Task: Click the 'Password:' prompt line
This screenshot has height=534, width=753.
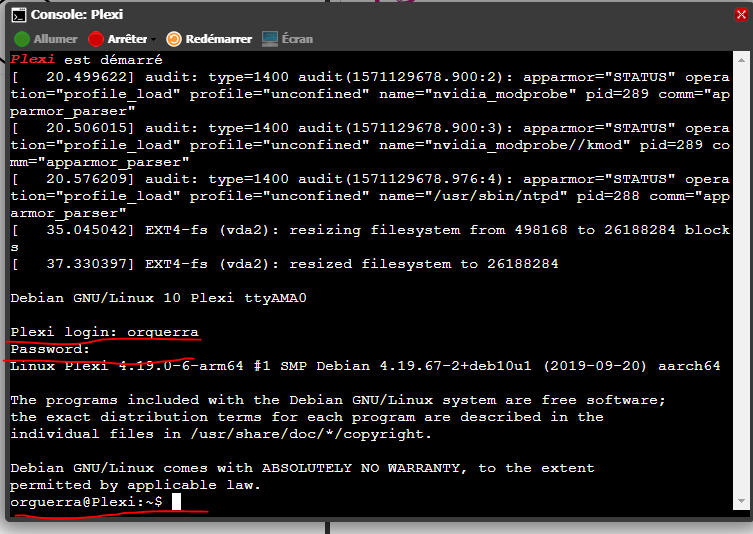Action: pos(50,349)
